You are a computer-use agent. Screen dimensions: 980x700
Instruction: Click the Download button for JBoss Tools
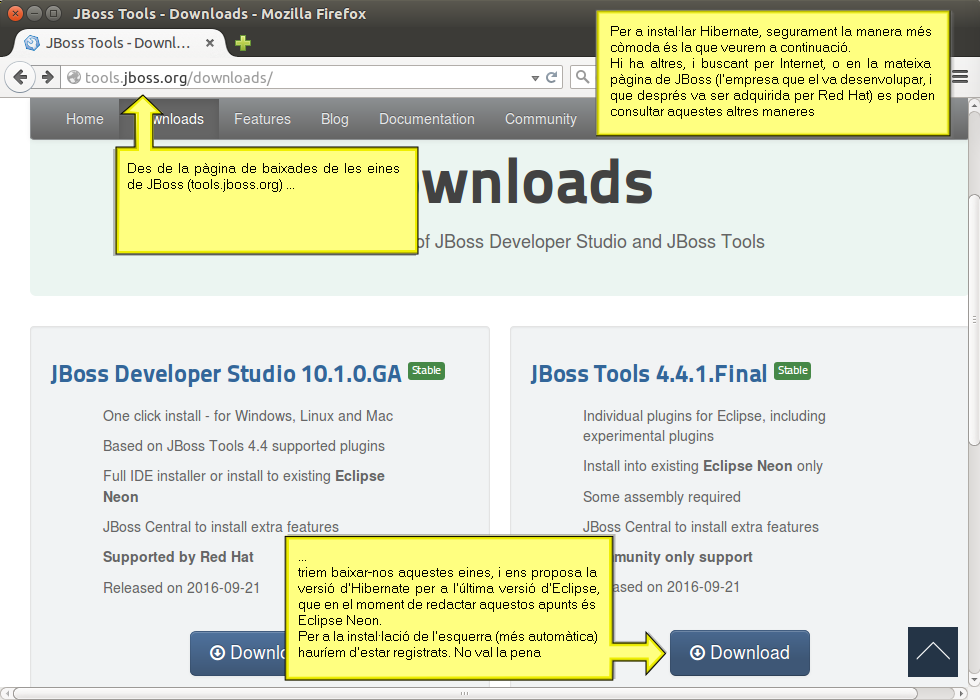tap(739, 652)
